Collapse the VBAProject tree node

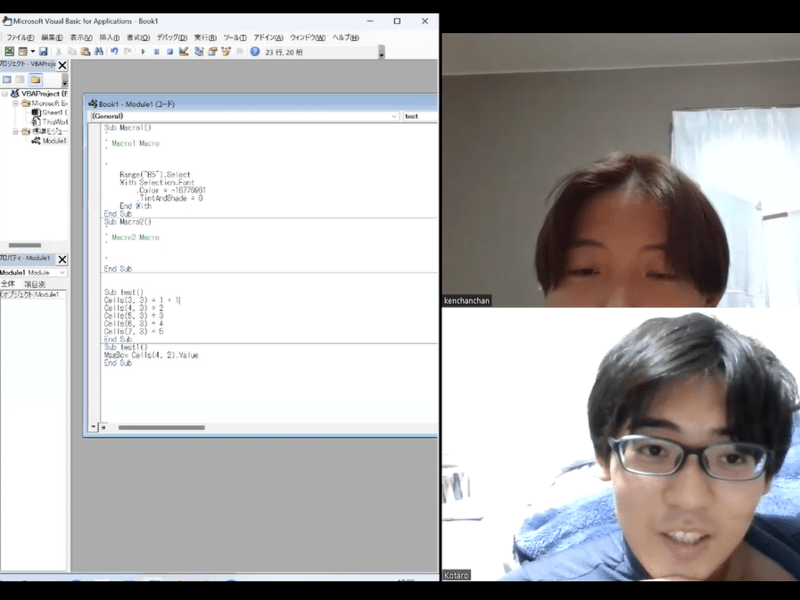click(x=4, y=93)
